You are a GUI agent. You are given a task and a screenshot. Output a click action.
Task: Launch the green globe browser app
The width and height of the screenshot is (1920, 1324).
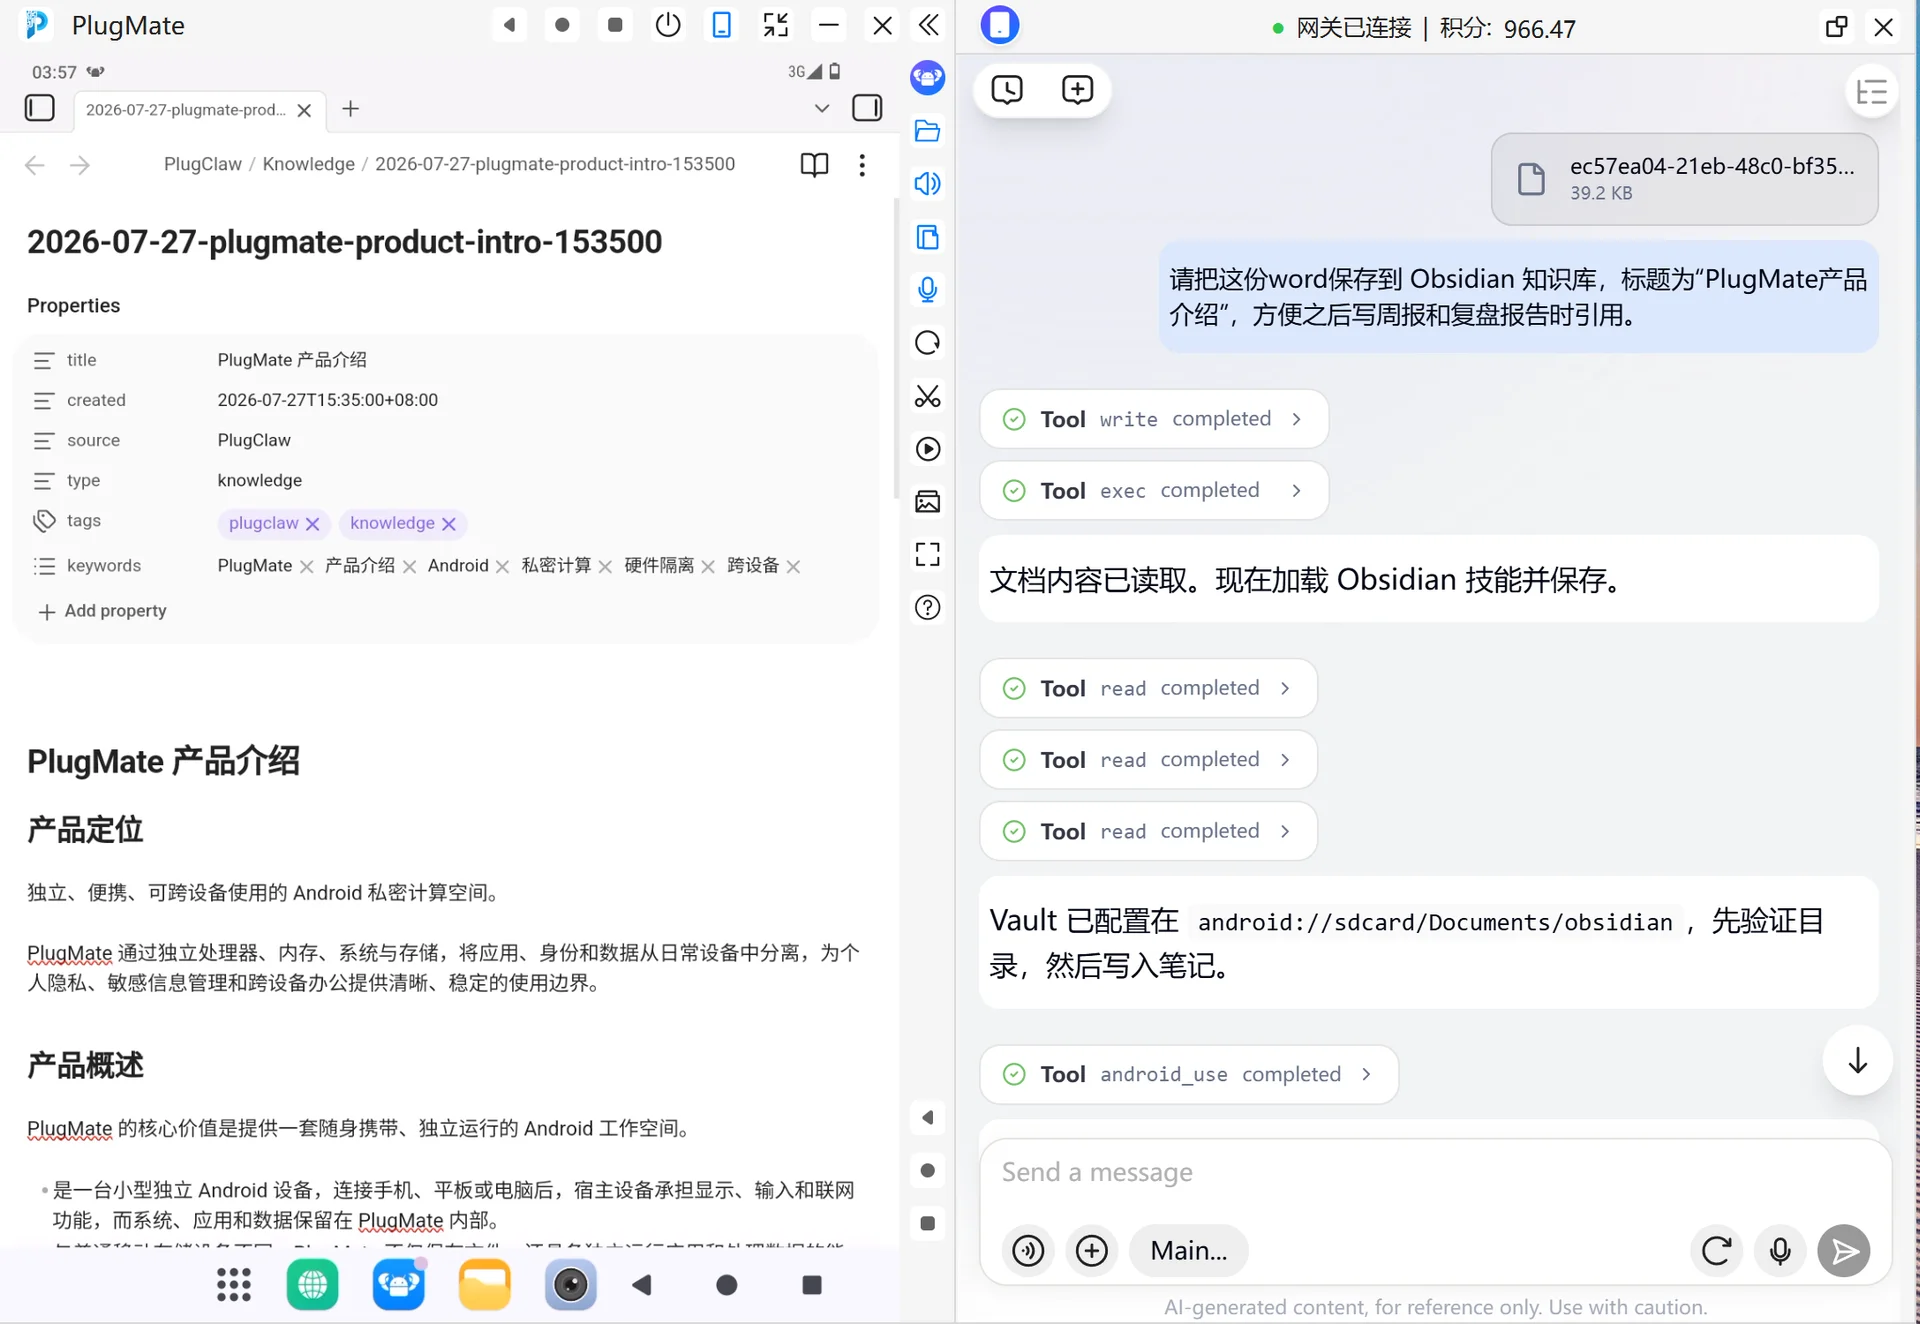pyautogui.click(x=313, y=1285)
